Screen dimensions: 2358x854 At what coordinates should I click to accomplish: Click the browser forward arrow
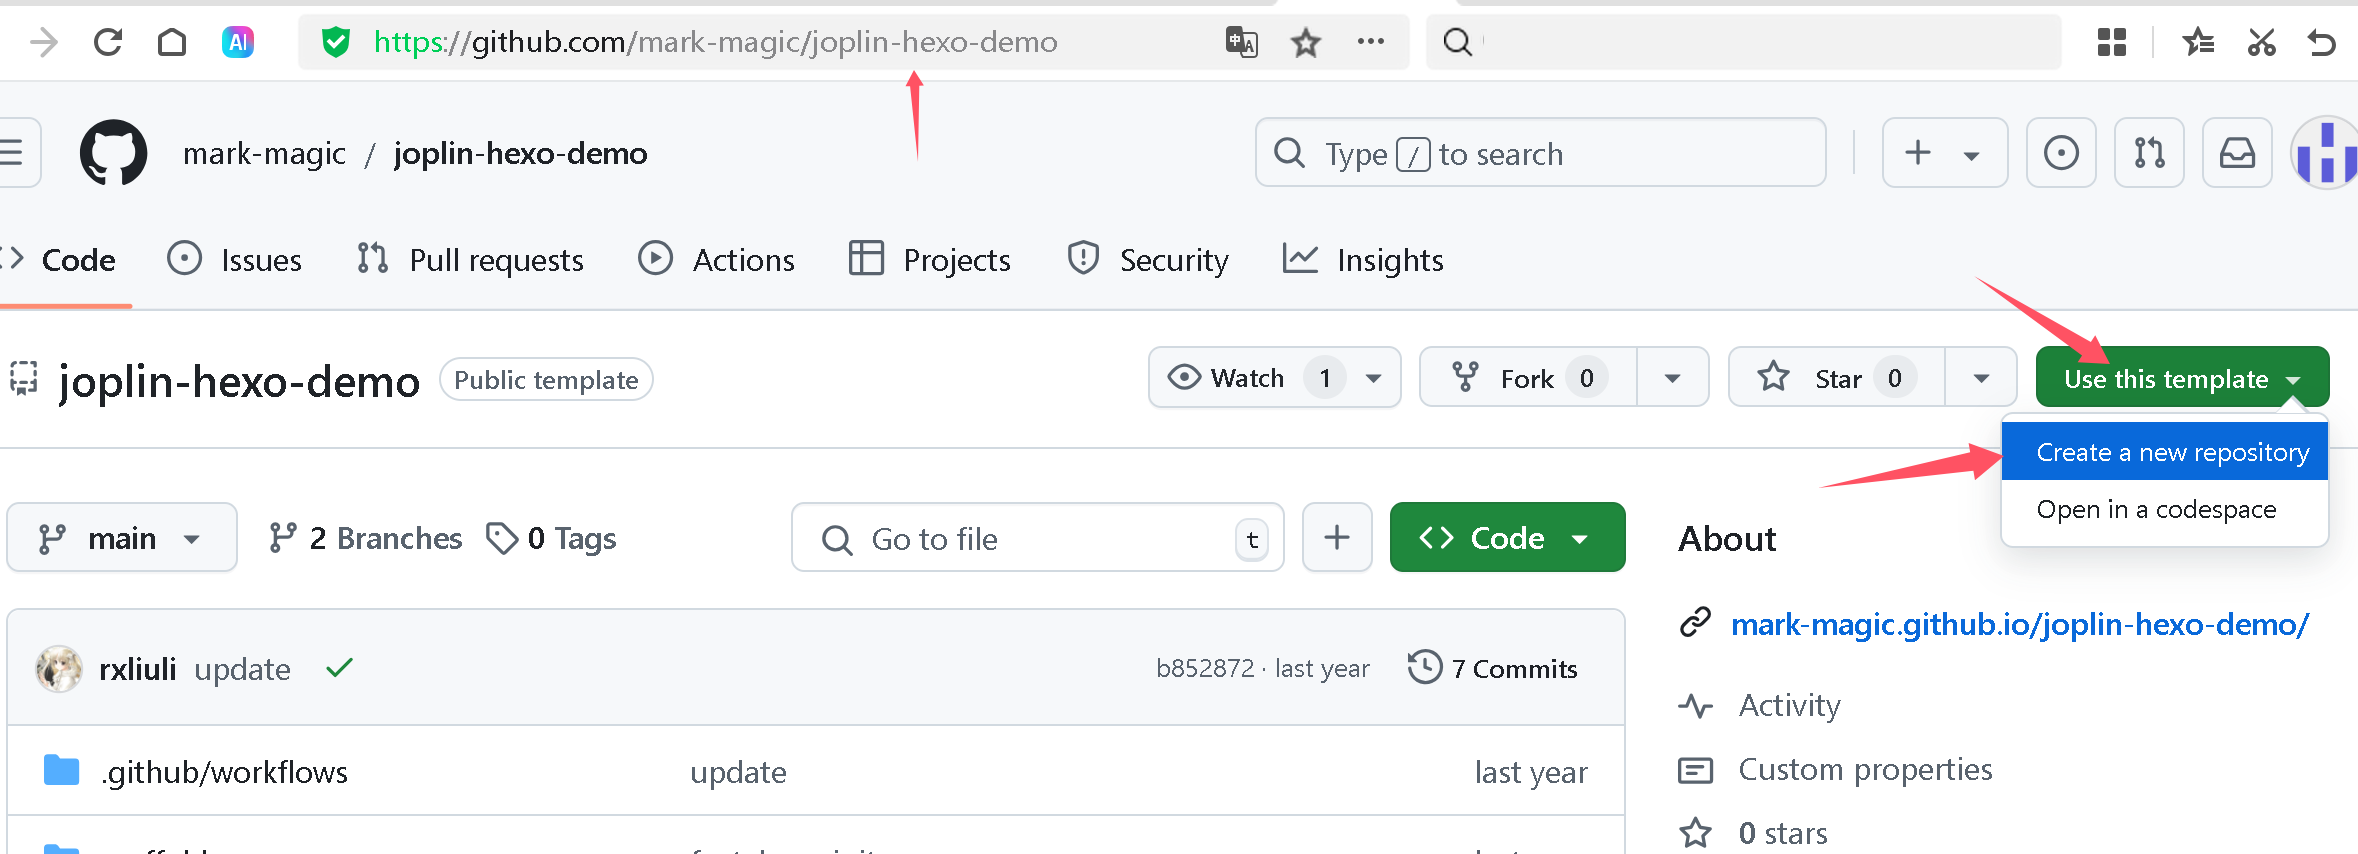(44, 42)
